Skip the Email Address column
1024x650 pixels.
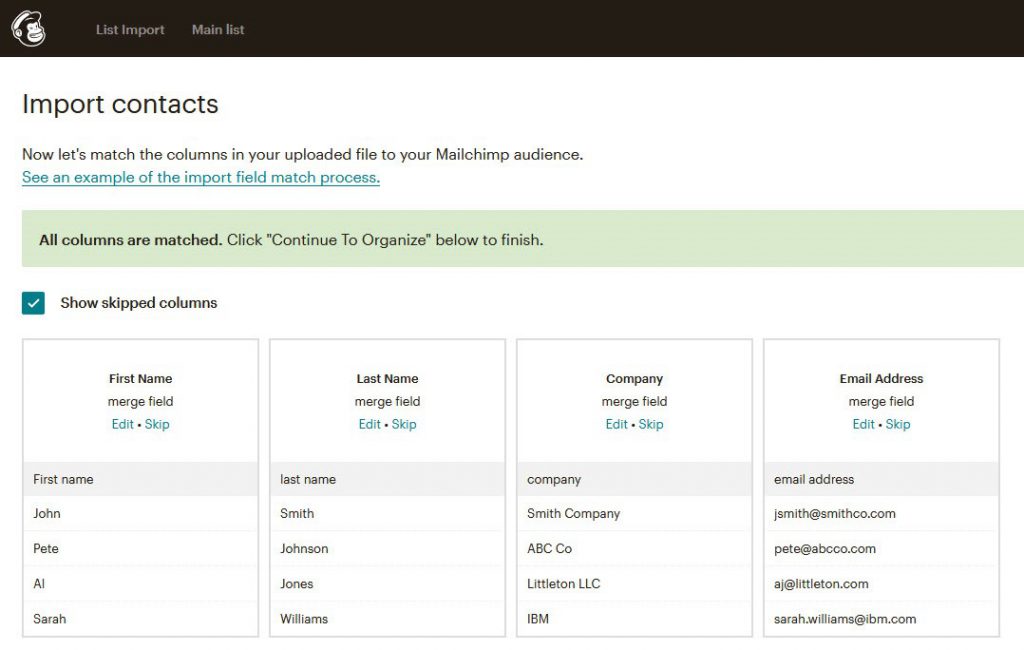pyautogui.click(x=897, y=424)
